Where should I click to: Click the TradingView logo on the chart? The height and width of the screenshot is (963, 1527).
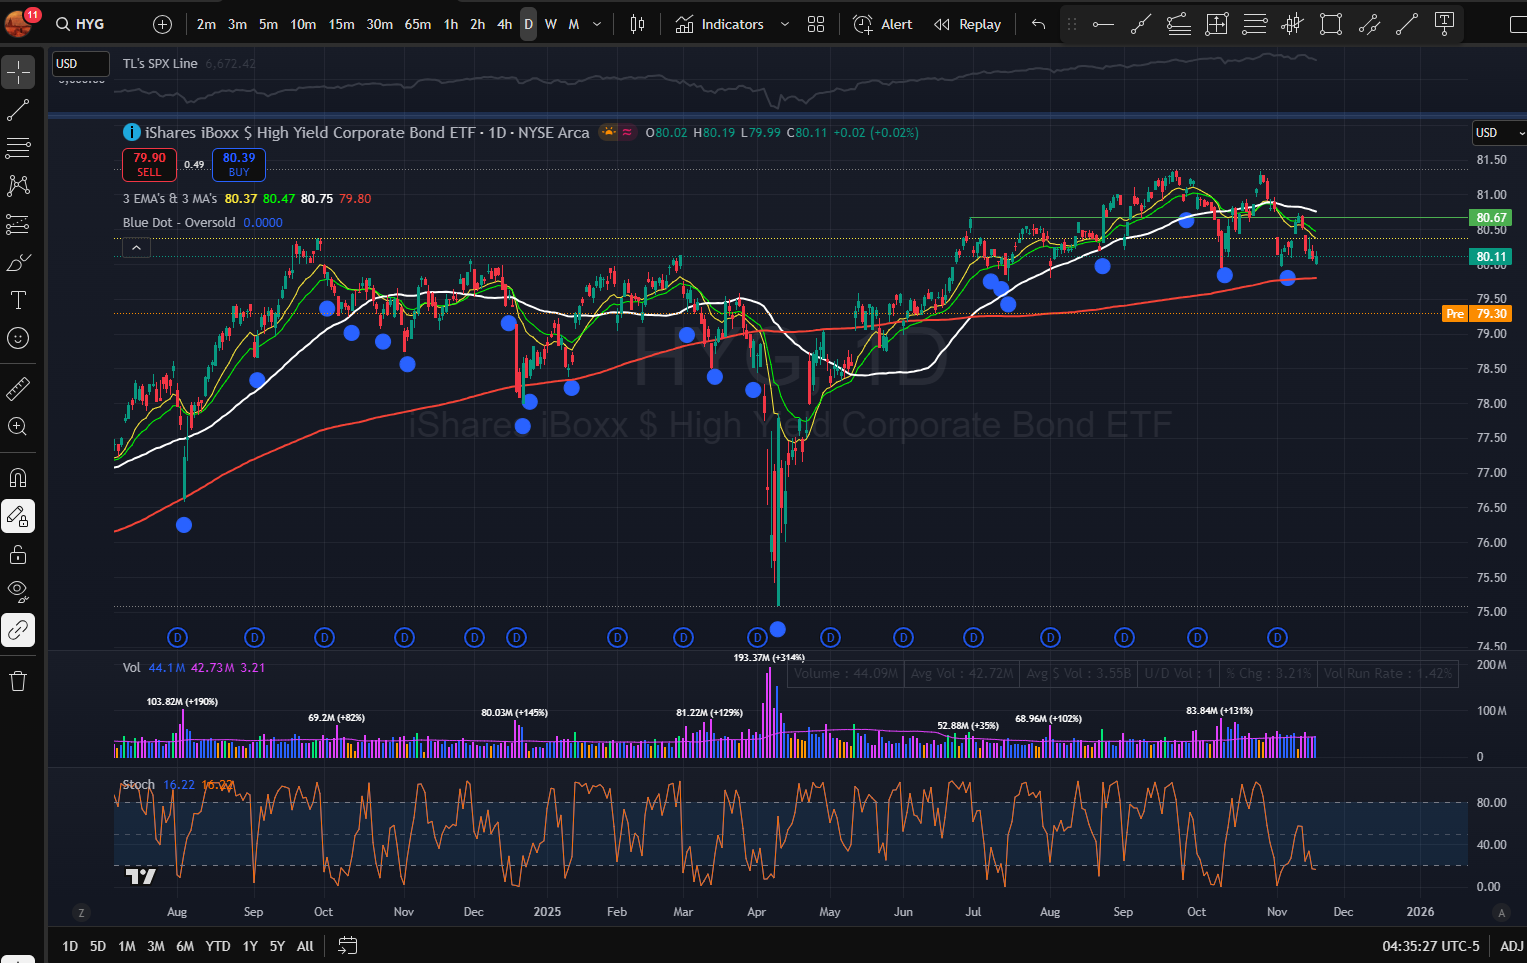pyautogui.click(x=141, y=877)
